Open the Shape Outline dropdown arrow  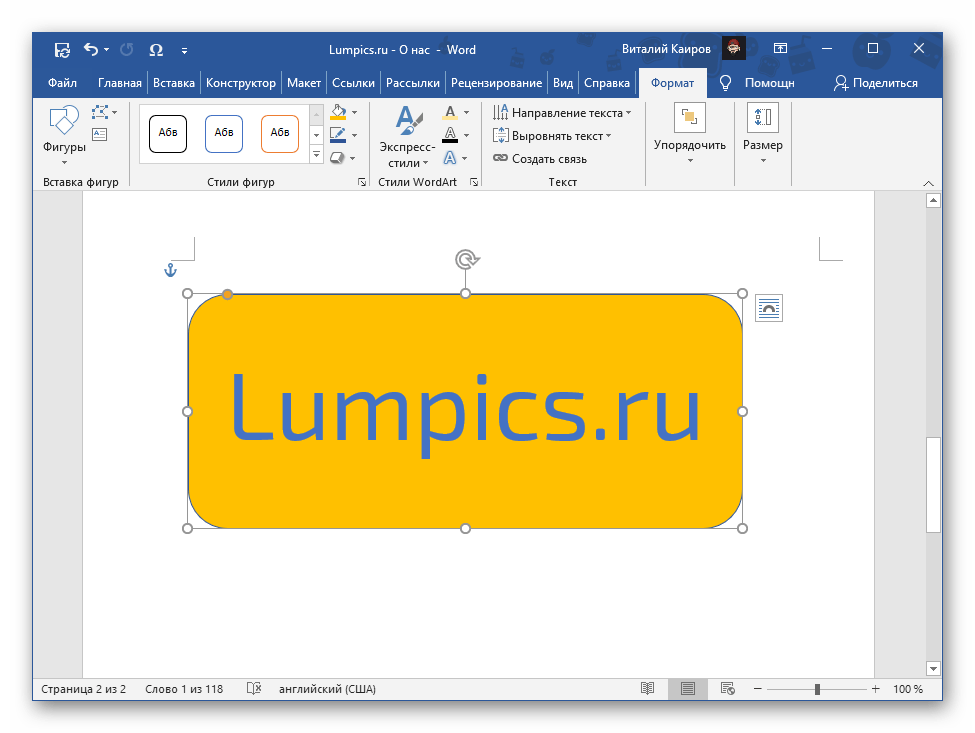tap(354, 135)
